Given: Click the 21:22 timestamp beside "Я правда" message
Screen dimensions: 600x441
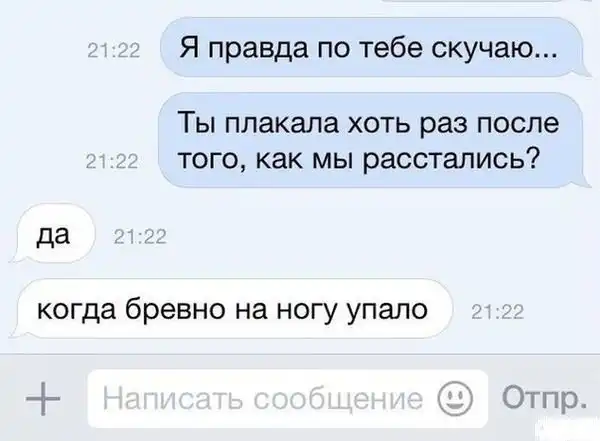Looking at the screenshot, I should (x=114, y=51).
